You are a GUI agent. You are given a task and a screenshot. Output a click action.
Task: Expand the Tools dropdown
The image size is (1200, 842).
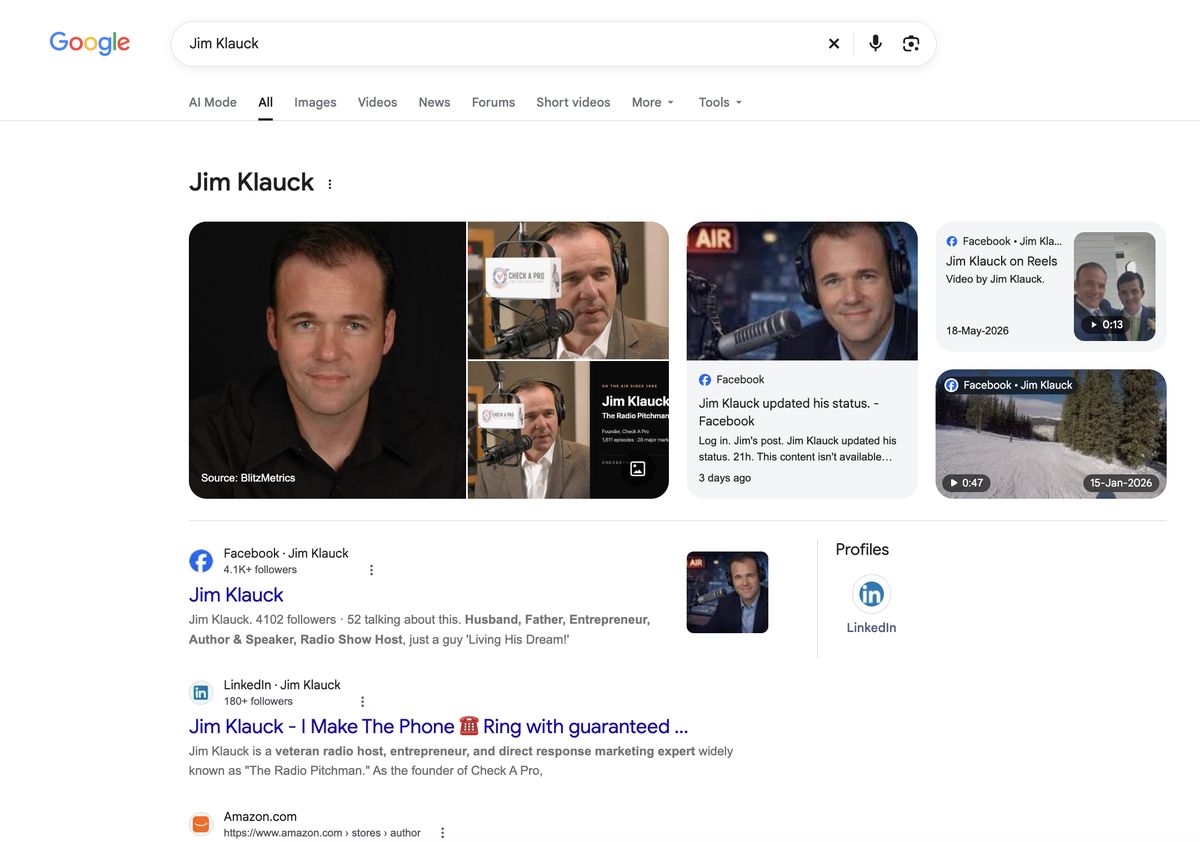pos(720,102)
